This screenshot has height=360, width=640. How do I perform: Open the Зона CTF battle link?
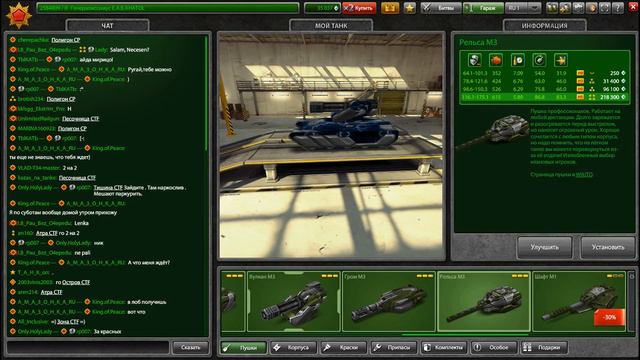tap(68, 322)
